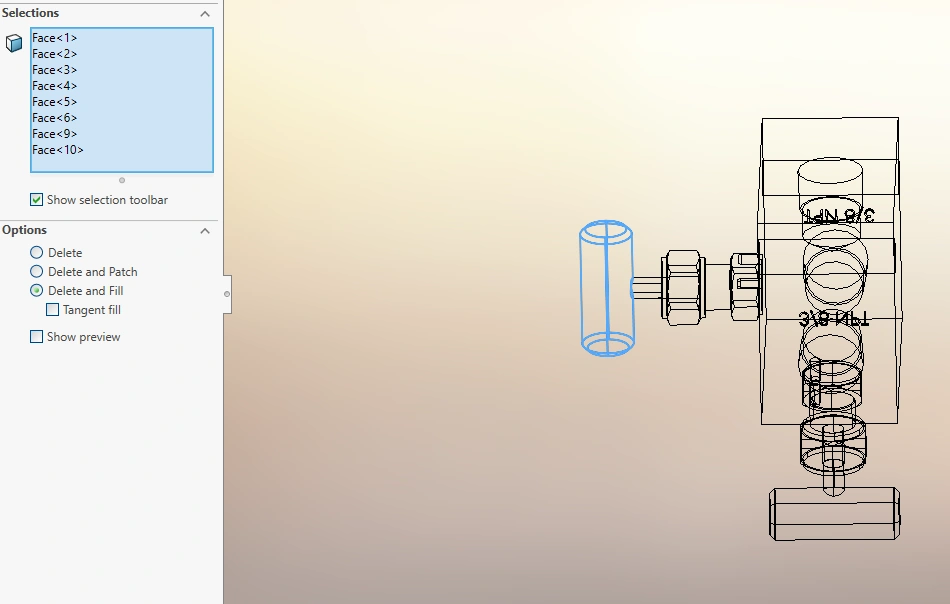950x604 pixels.
Task: Click the face selection cube icon
Action: tap(13, 43)
